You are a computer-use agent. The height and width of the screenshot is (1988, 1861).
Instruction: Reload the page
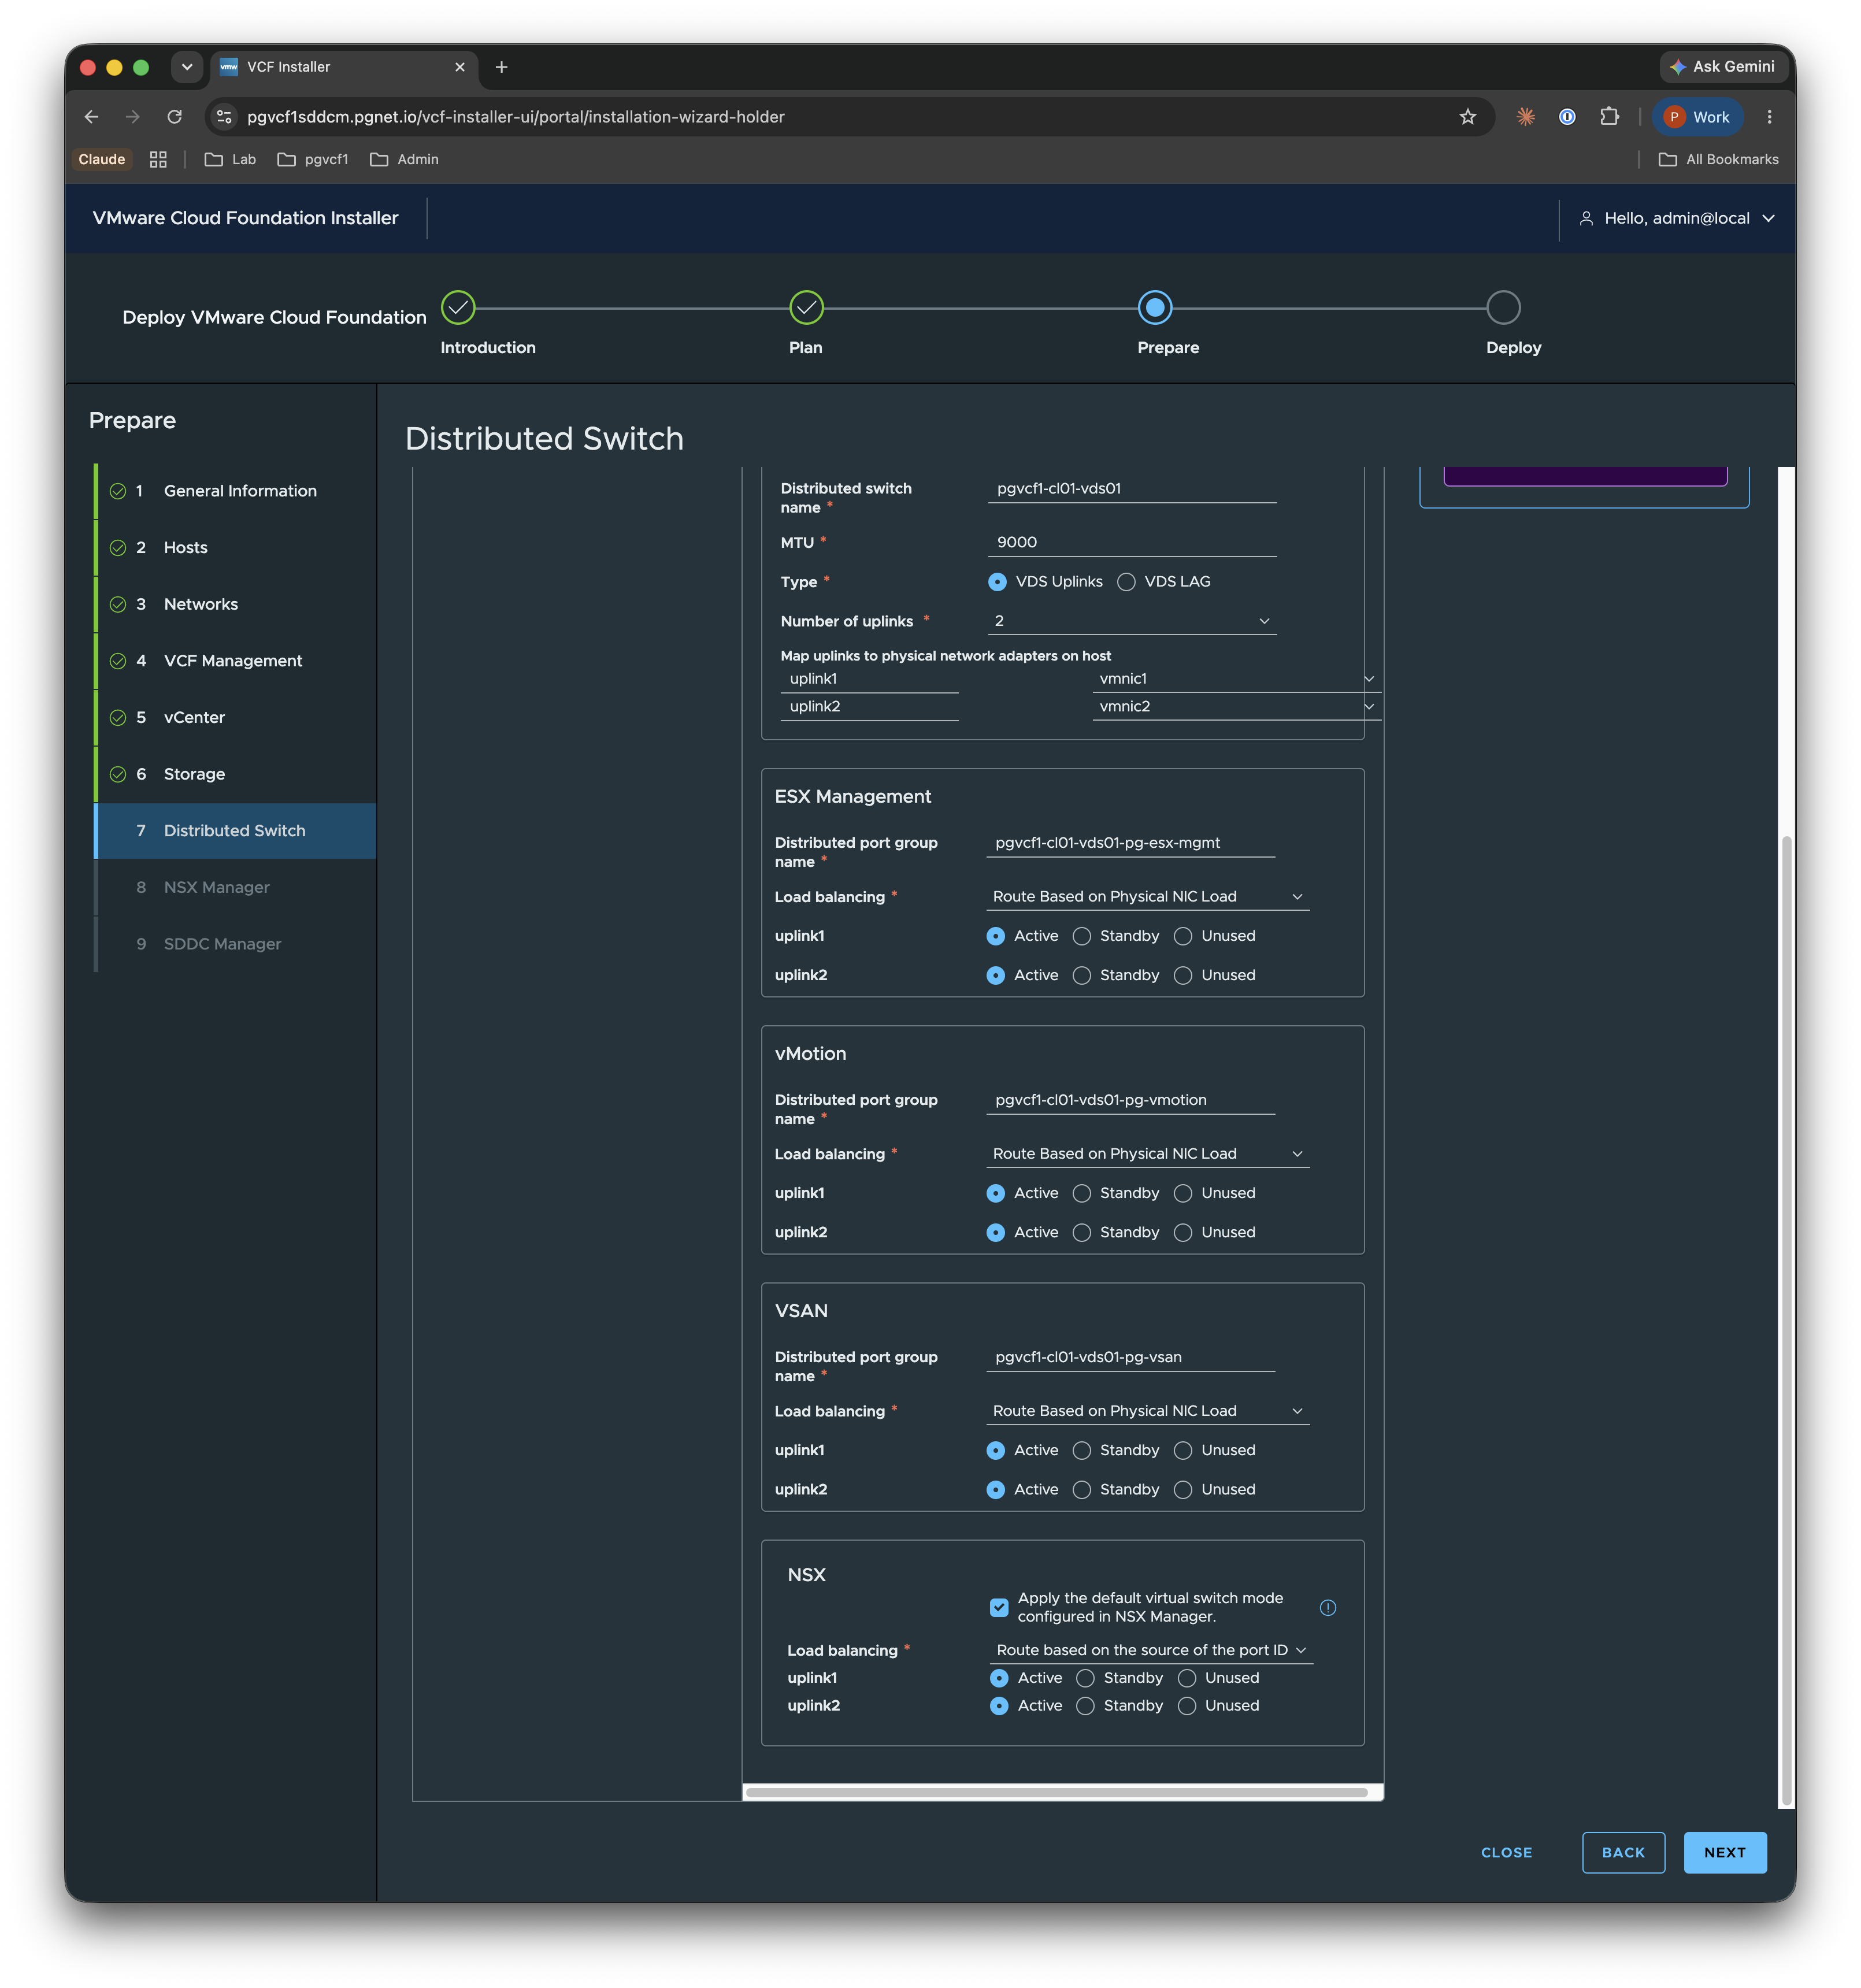pos(175,117)
